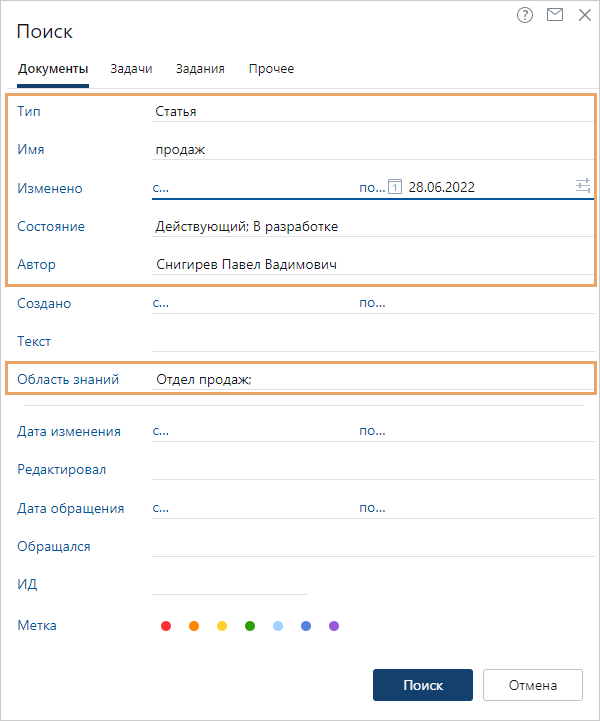The image size is (600, 721).
Task: Go to the Прочее tab
Action: [271, 69]
